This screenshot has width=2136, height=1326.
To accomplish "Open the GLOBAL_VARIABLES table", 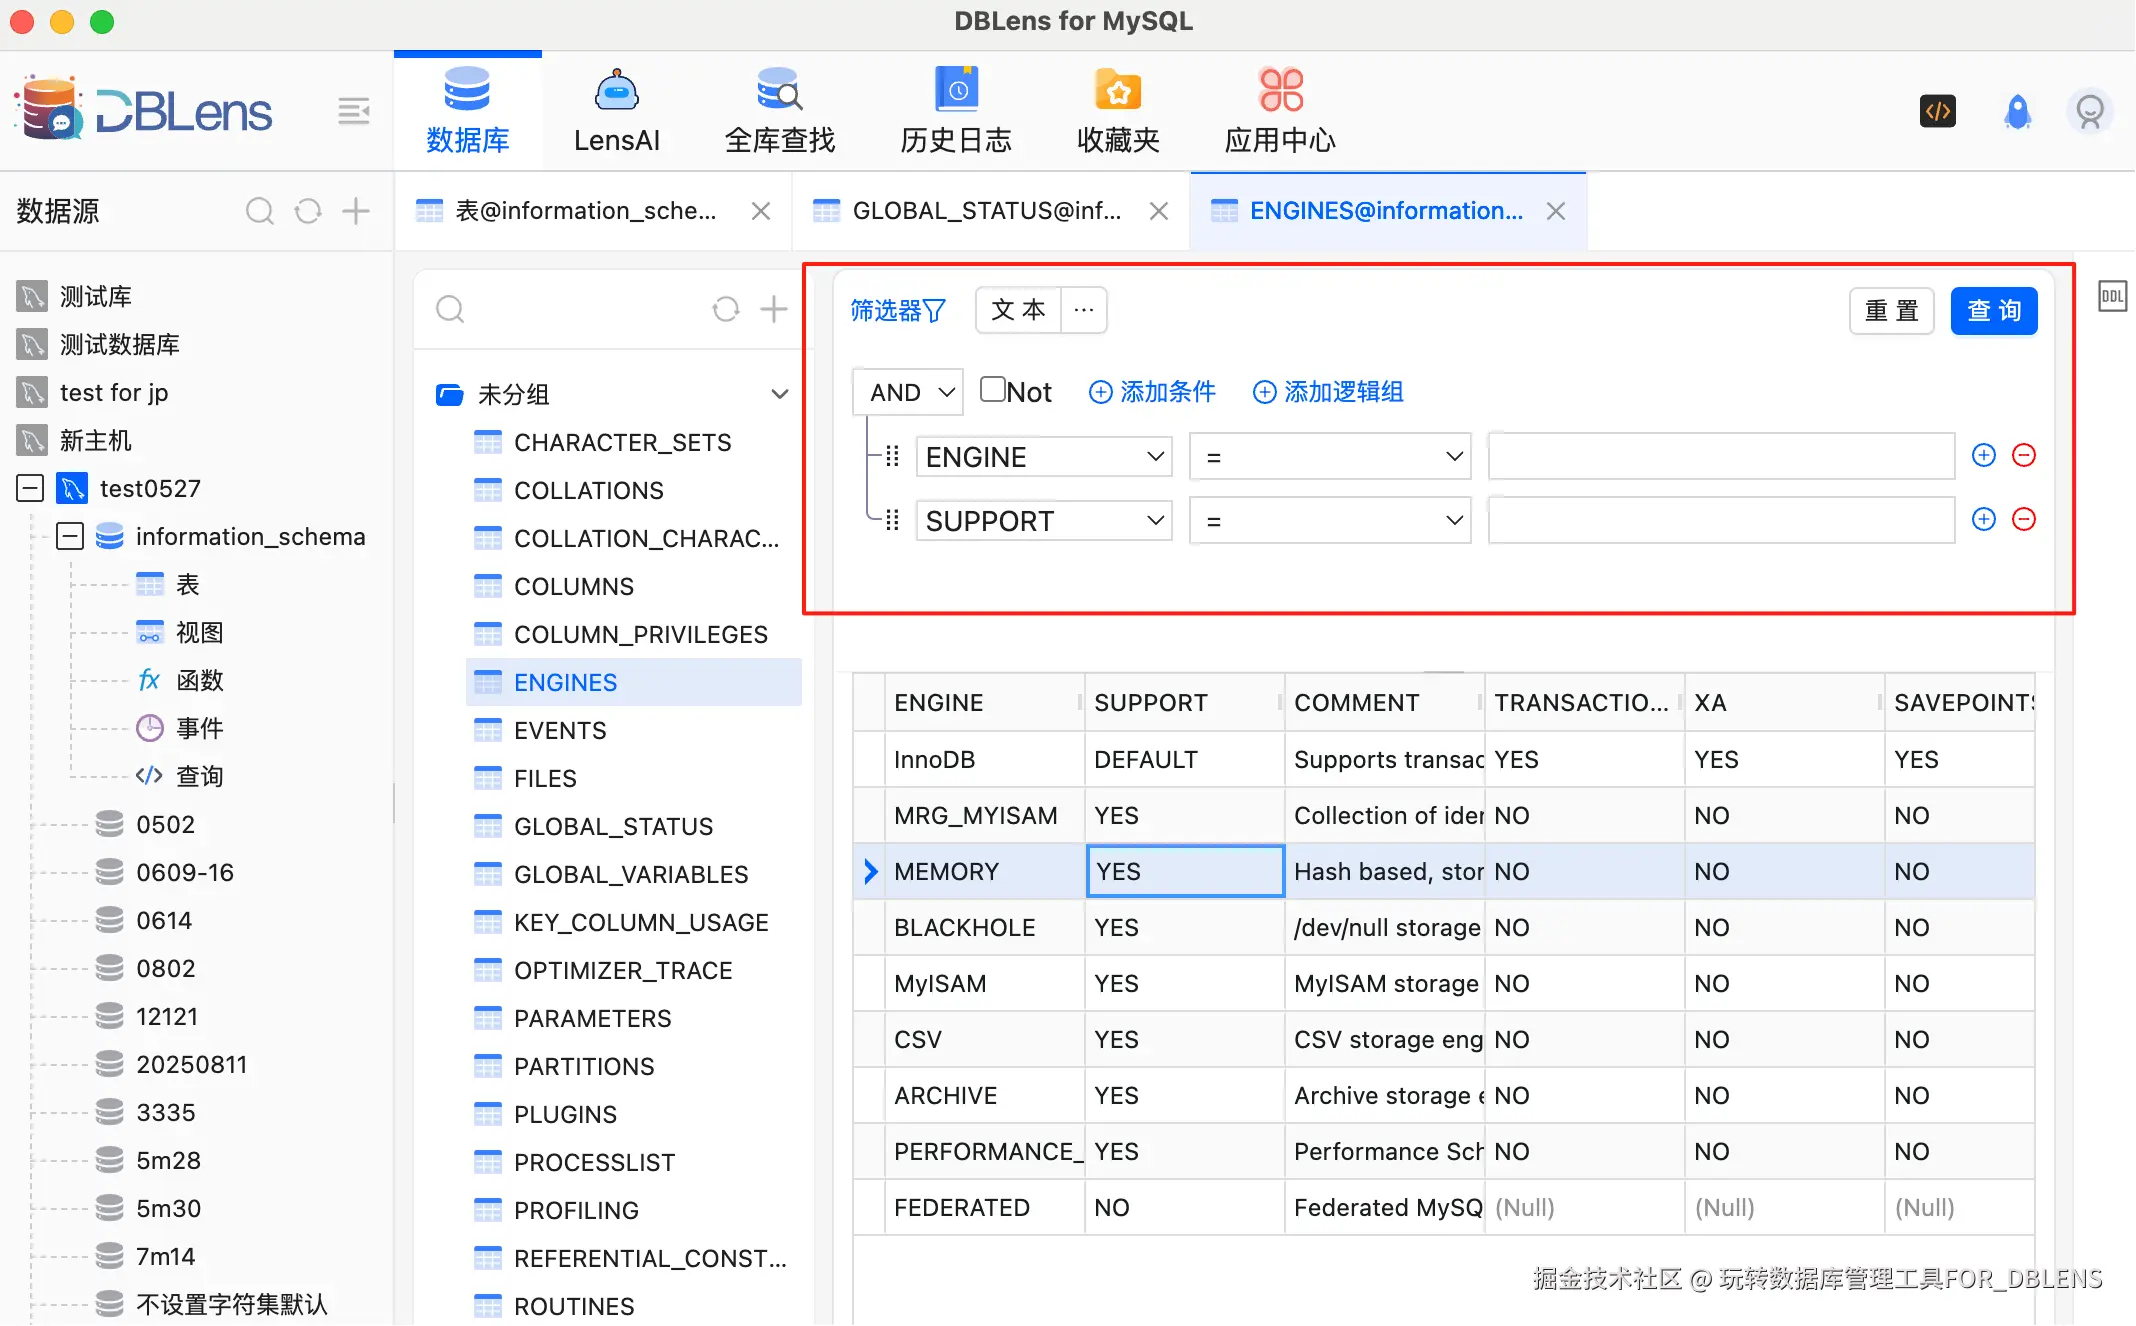I will tap(630, 874).
